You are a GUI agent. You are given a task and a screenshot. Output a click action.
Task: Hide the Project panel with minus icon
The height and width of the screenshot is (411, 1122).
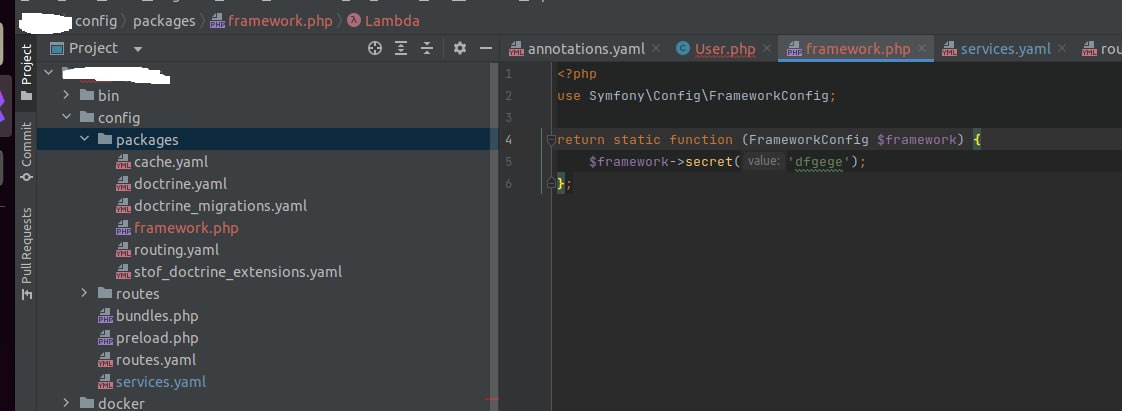486,48
